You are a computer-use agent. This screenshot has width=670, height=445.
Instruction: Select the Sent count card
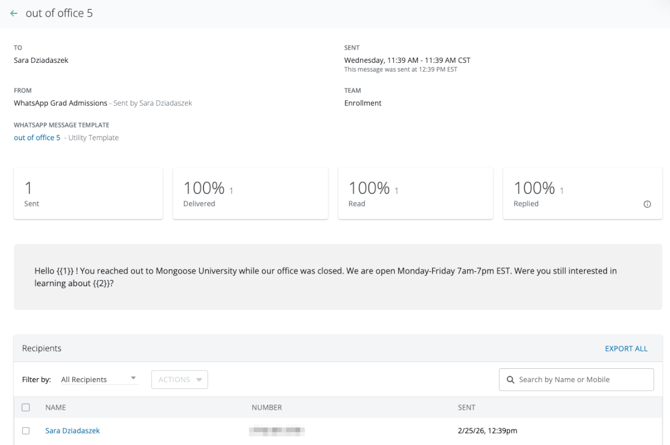[88, 193]
